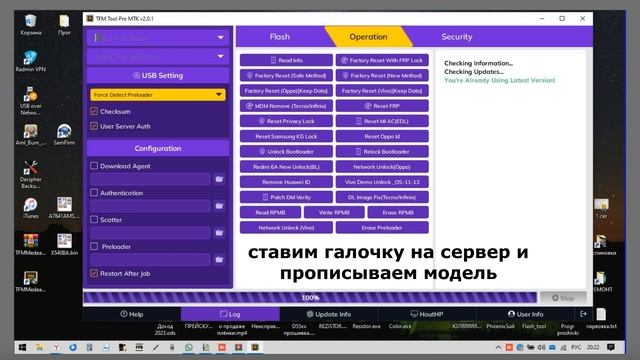
Task: Open the SamFirm desktop shortcut
Action: [64, 135]
